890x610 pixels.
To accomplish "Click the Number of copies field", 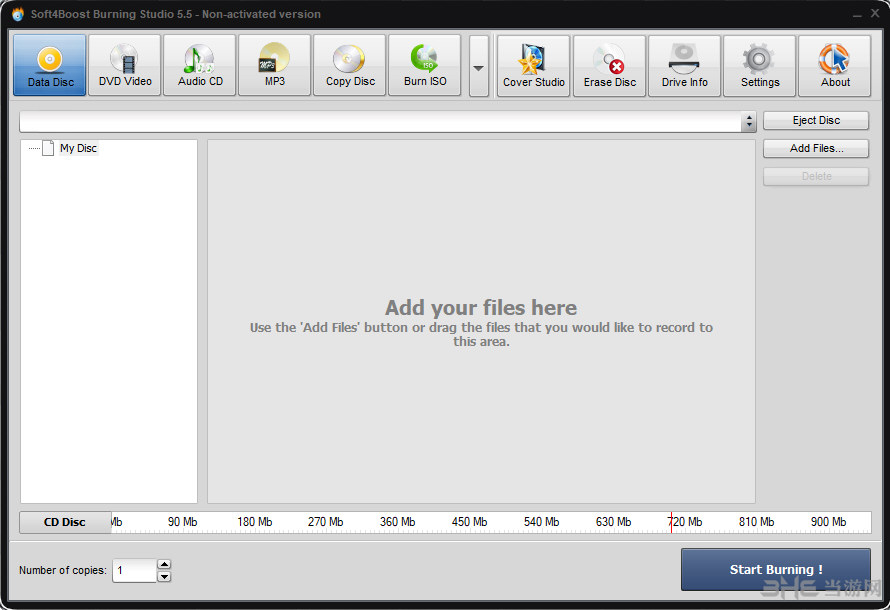I will click(x=135, y=570).
